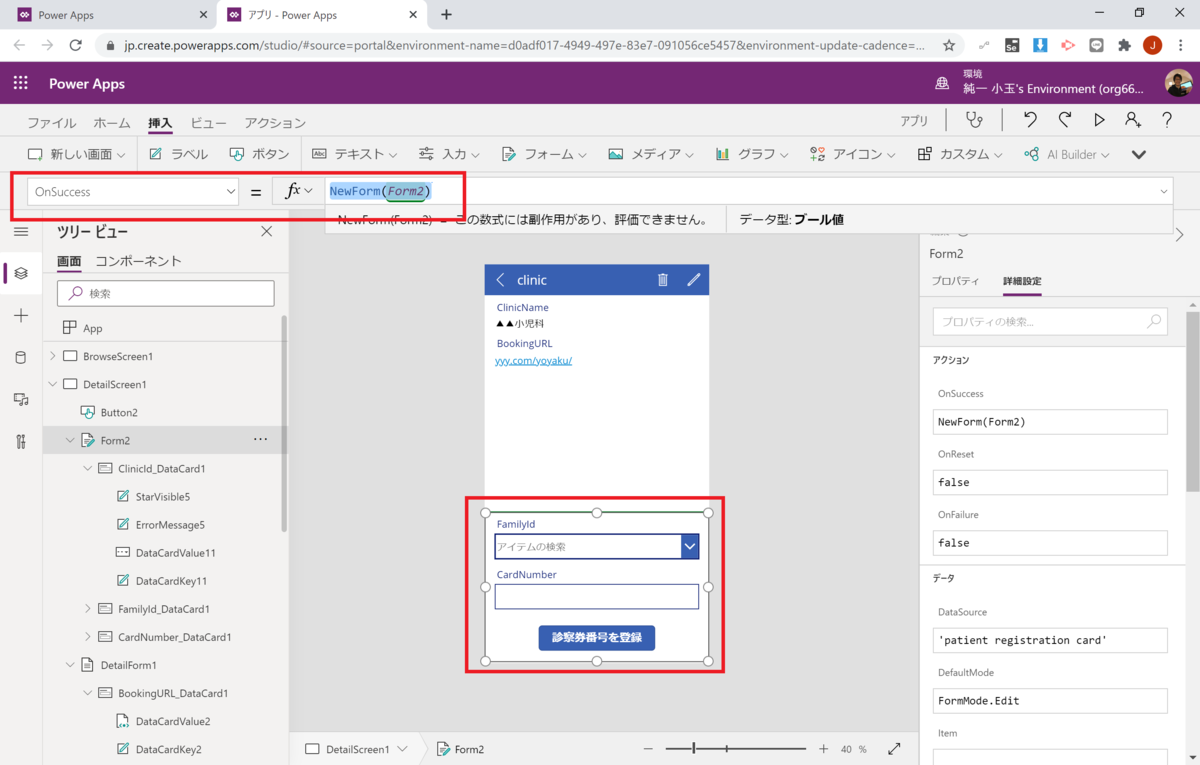Collapse ClinicId_DataCard1 node
Screen dimensions: 1200x765
tap(88, 468)
